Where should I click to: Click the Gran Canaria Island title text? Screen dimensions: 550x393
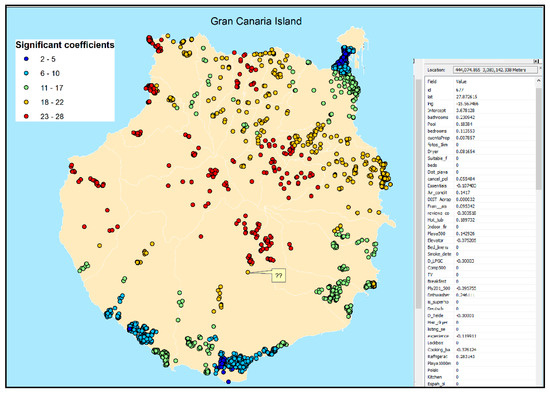tap(256, 21)
